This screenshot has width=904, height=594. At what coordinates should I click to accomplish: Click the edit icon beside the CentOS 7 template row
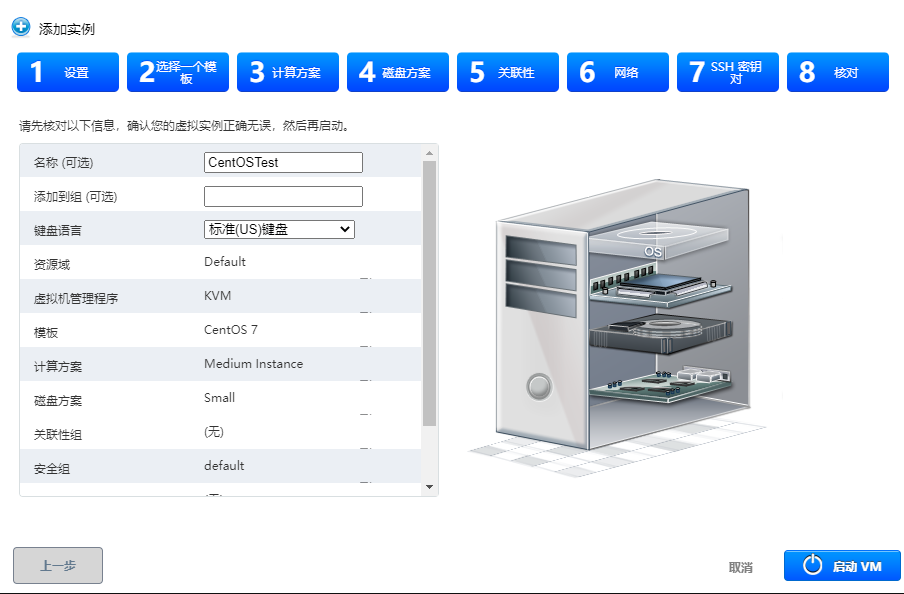[x=366, y=346]
